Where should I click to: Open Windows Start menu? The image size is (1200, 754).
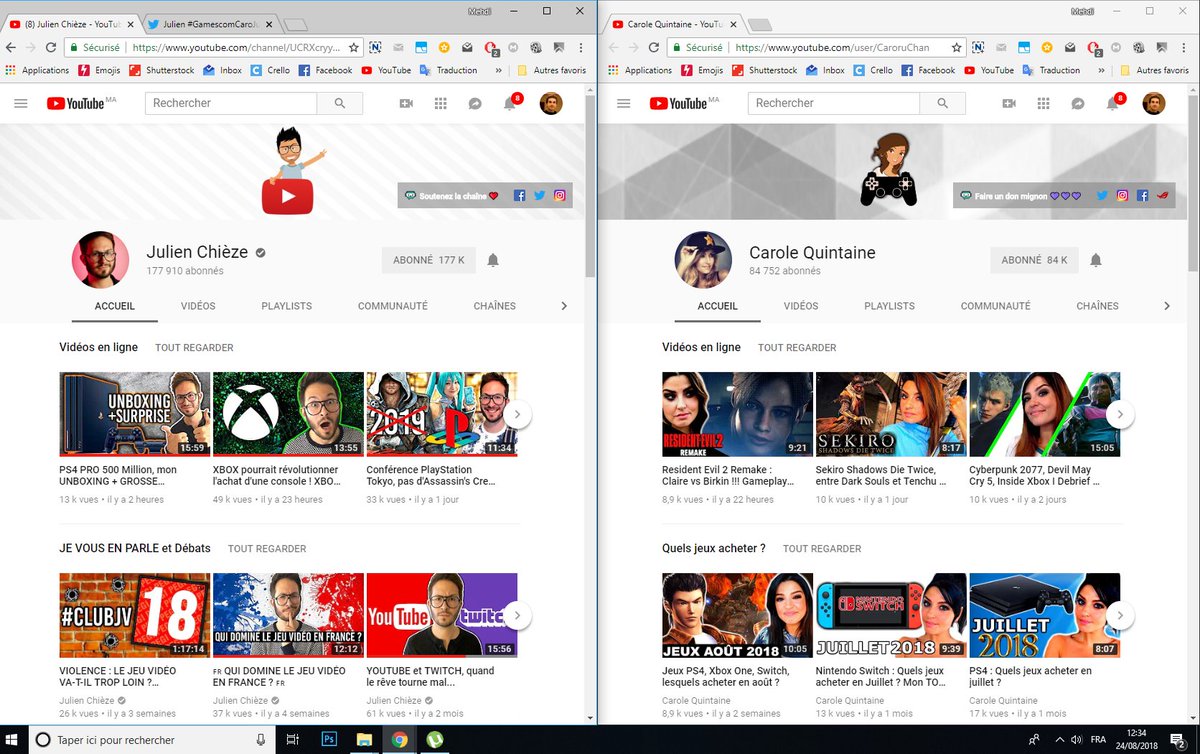tap(14, 740)
